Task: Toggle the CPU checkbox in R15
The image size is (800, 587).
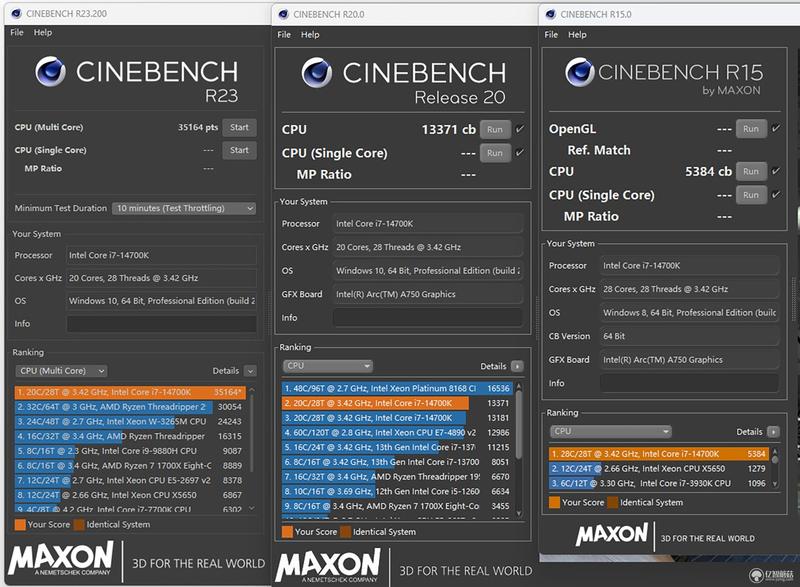Action: click(x=776, y=171)
